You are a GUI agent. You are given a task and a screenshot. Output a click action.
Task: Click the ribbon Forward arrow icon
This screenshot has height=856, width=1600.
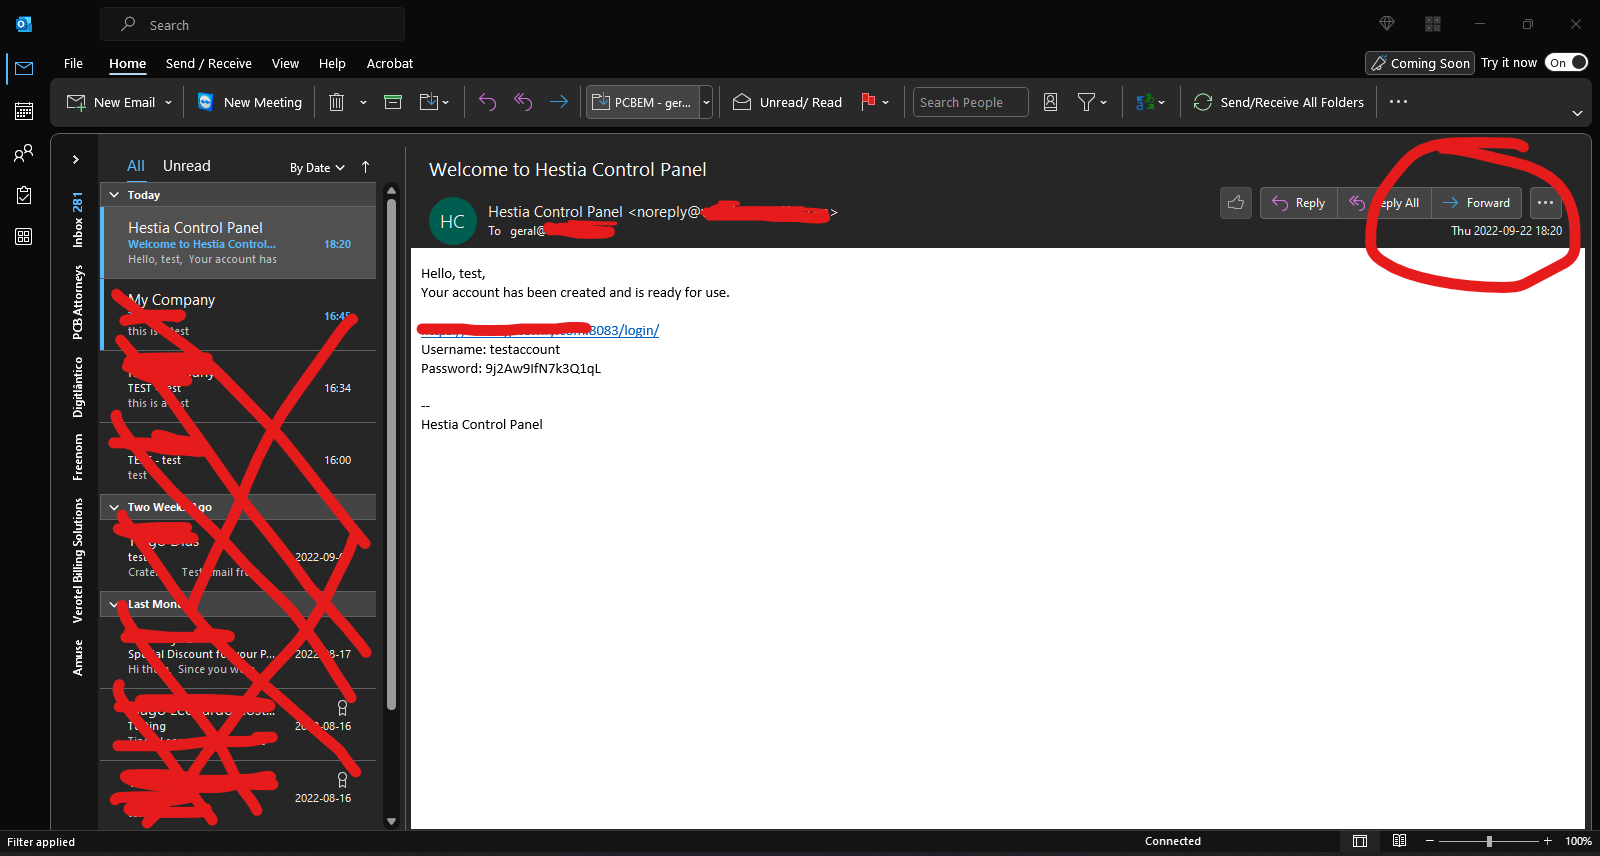click(559, 102)
